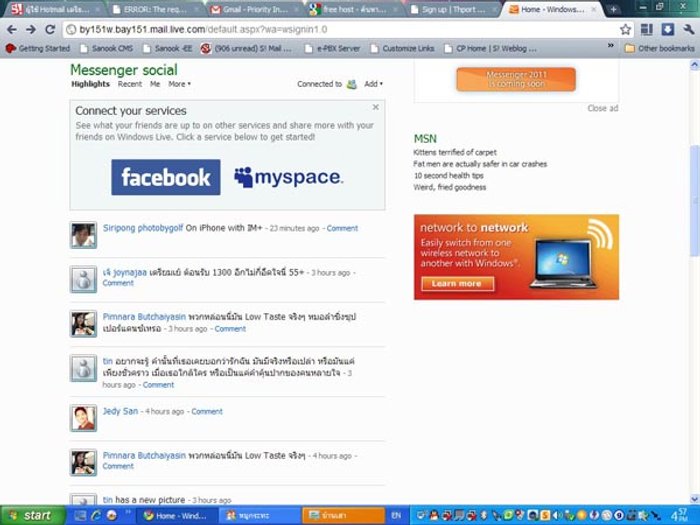Reload the current page
This screenshot has width=700, height=525.
pyautogui.click(x=50, y=30)
